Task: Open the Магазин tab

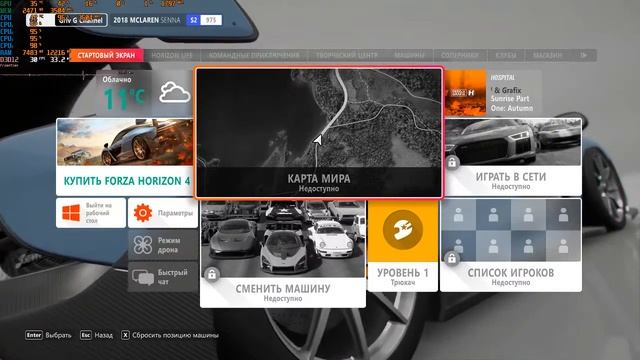Action: coord(547,56)
